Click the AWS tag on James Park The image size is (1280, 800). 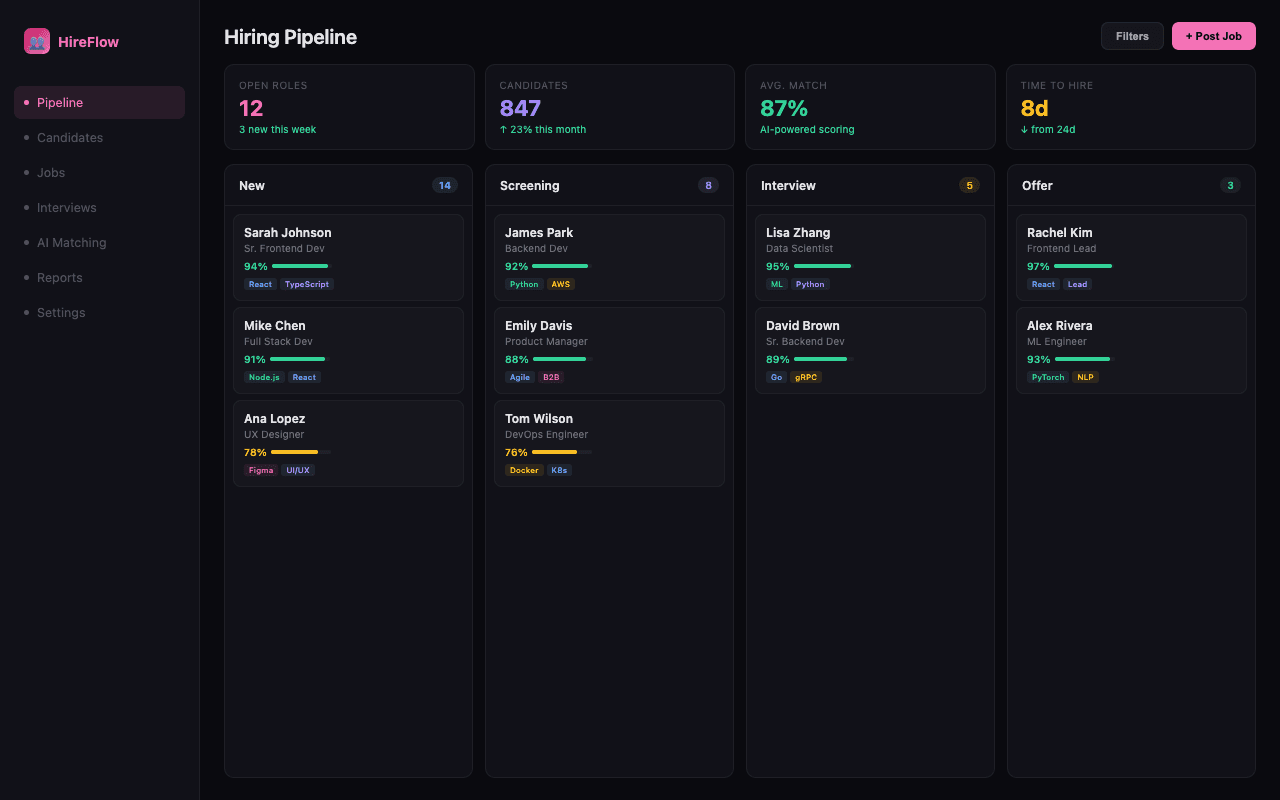(x=561, y=284)
